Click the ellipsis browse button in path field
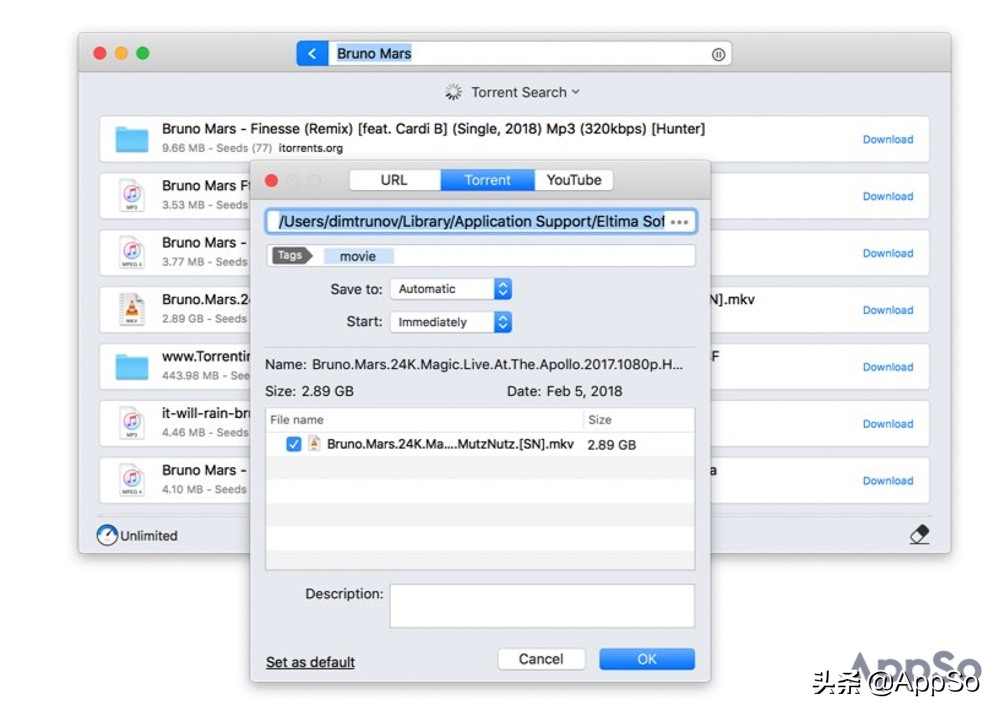The height and width of the screenshot is (716, 1000). 680,222
